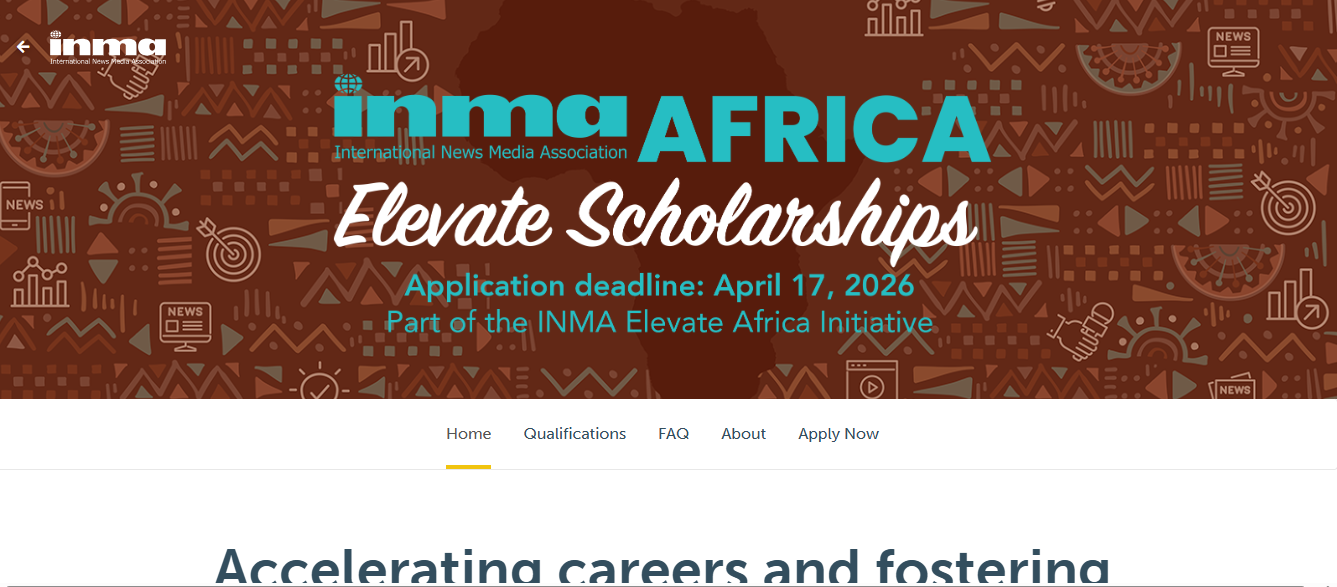The height and width of the screenshot is (587, 1337).
Task: Click Apply Now in the navigation bar
Action: click(x=838, y=433)
